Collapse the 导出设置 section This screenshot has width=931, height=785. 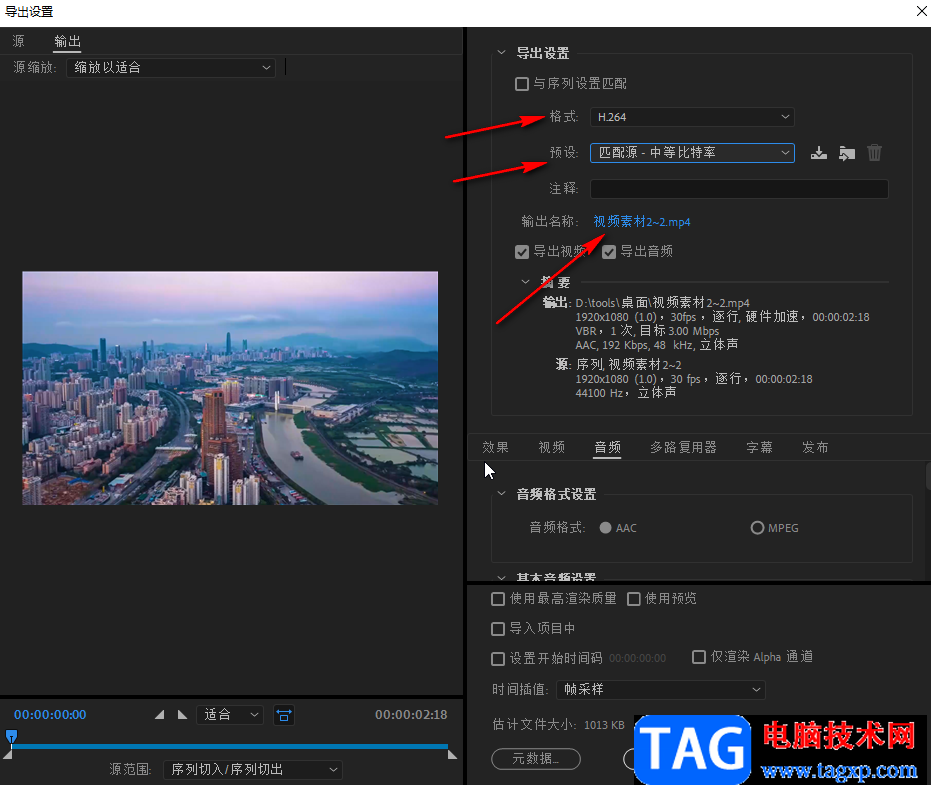point(502,53)
